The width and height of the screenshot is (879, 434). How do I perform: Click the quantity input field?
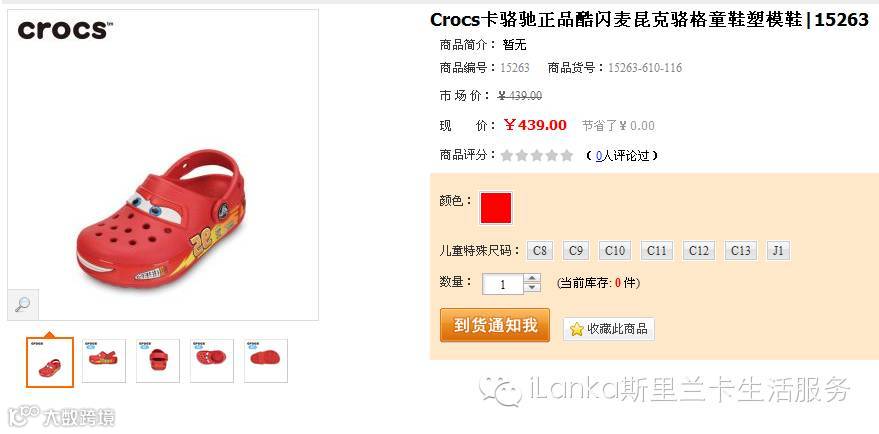pyautogui.click(x=503, y=284)
